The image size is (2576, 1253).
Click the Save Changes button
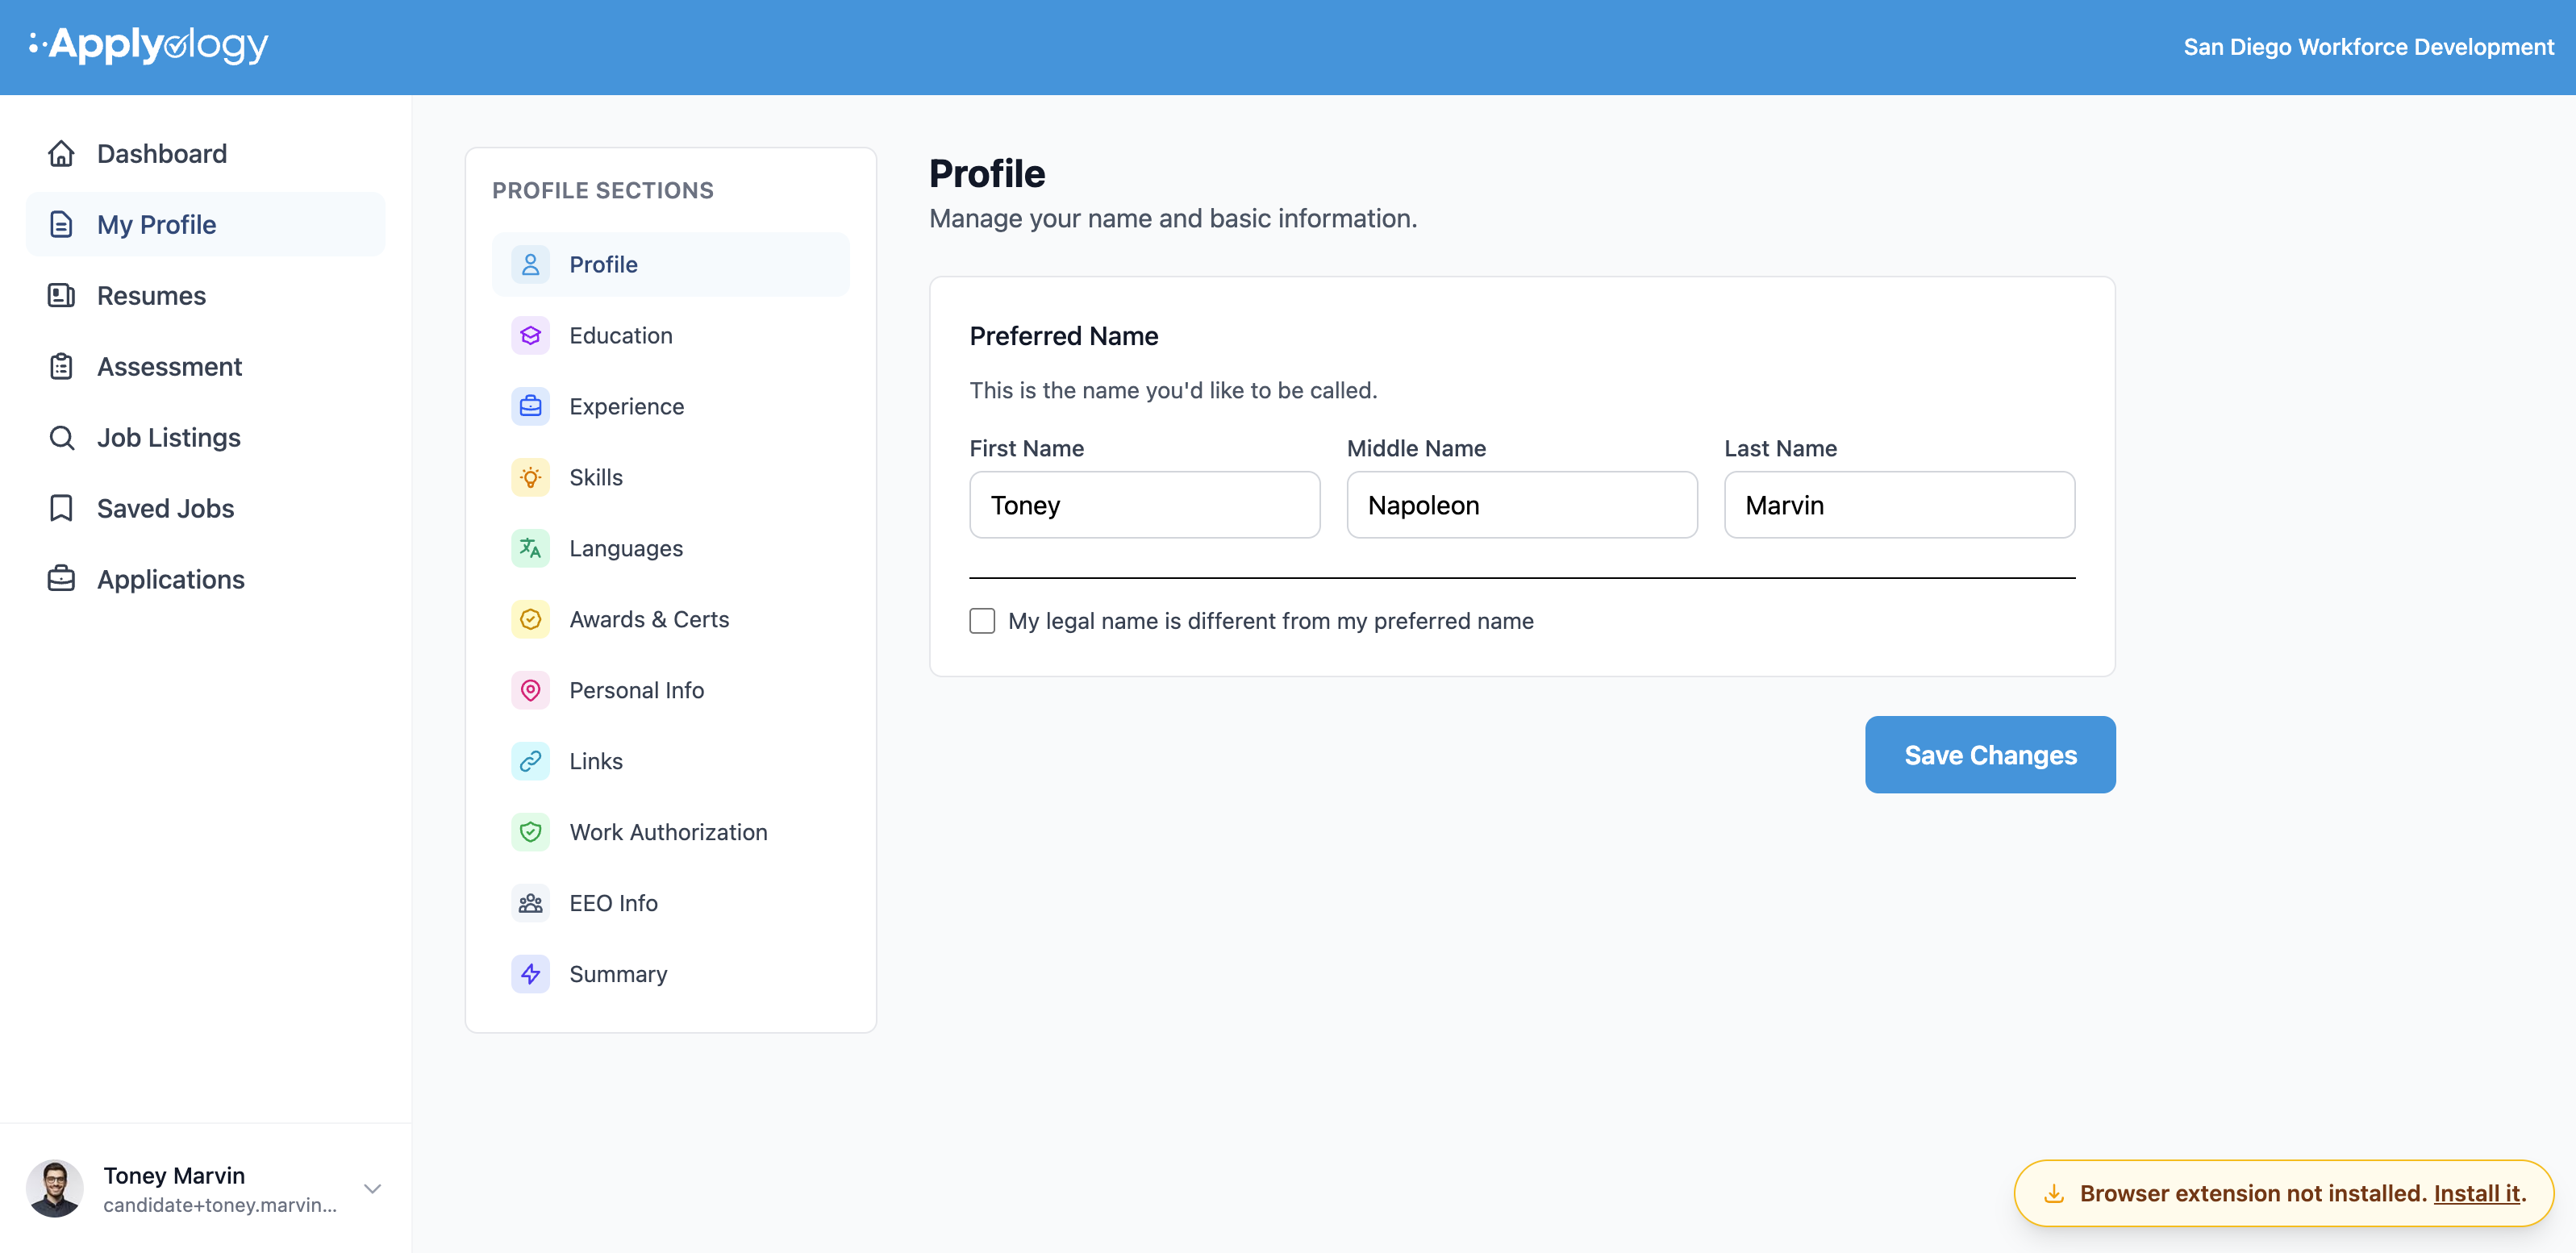coord(1989,755)
